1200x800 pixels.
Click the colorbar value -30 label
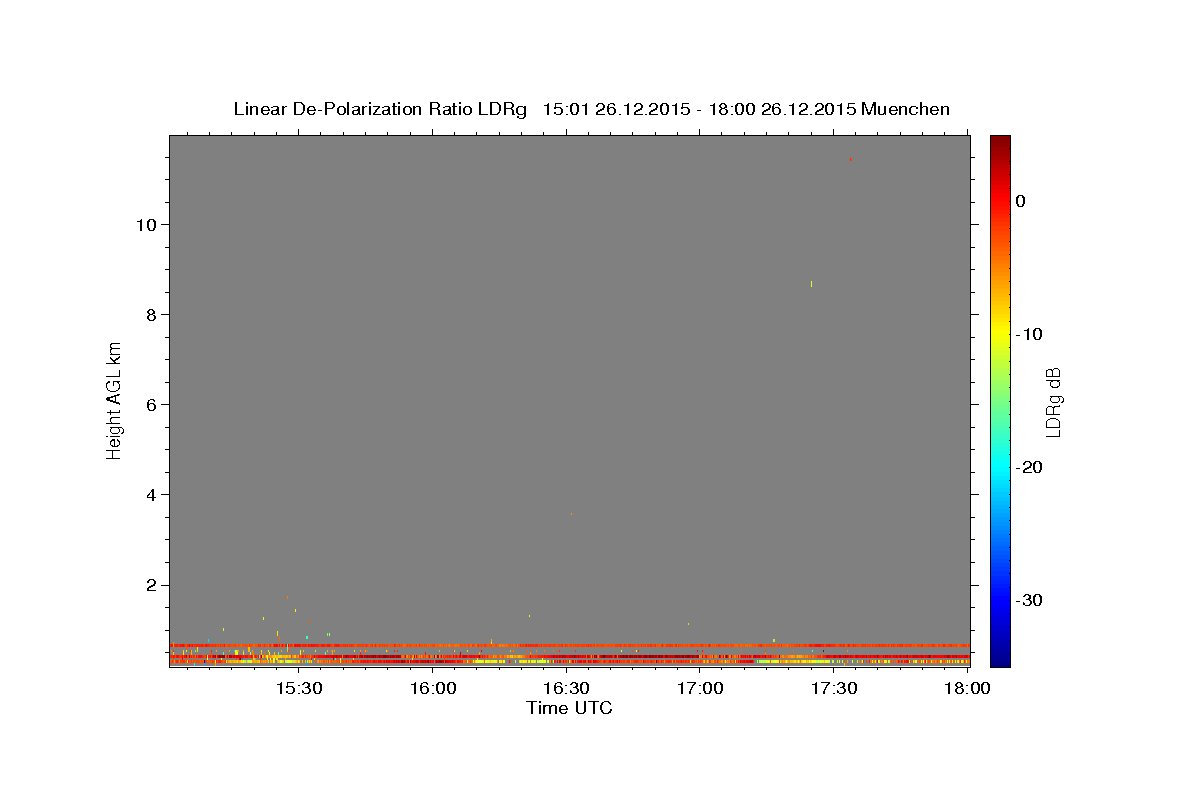point(1029,600)
